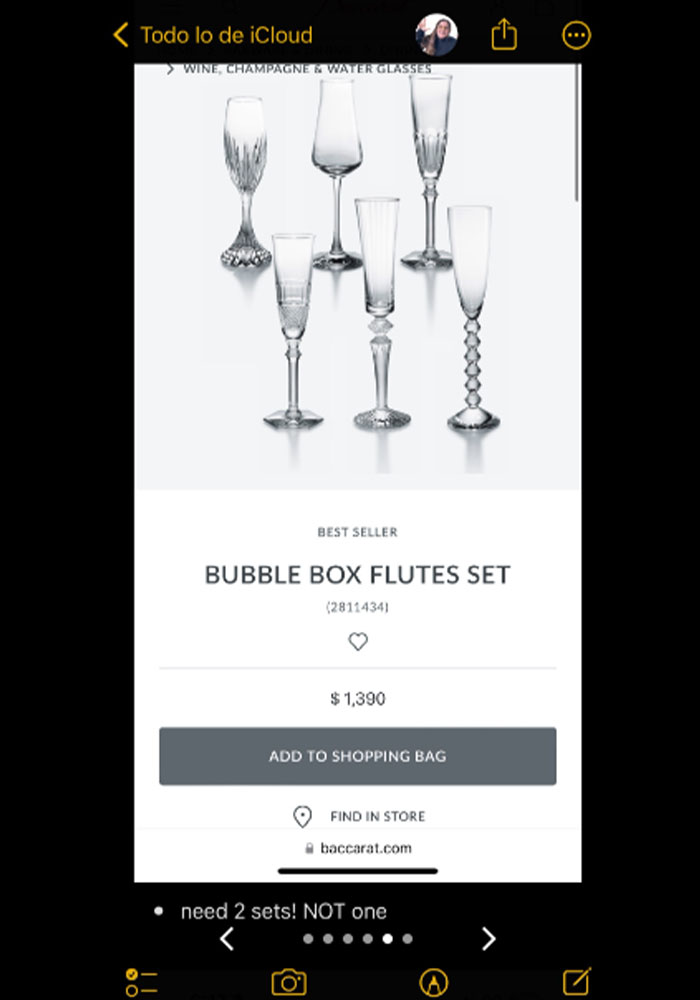Tap the collaborator profile avatar

437,36
